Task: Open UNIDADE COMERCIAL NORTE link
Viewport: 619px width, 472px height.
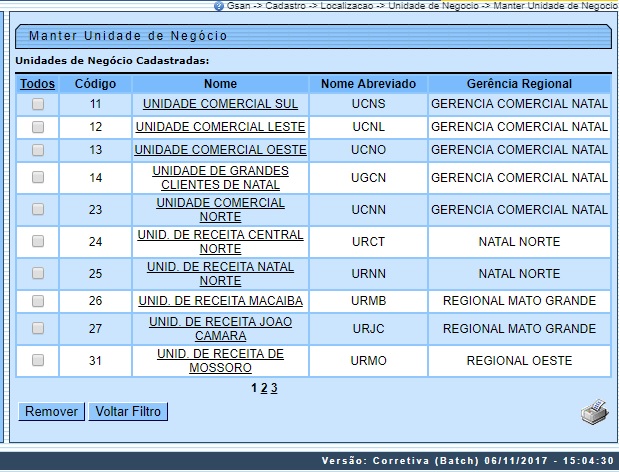Action: (x=220, y=210)
